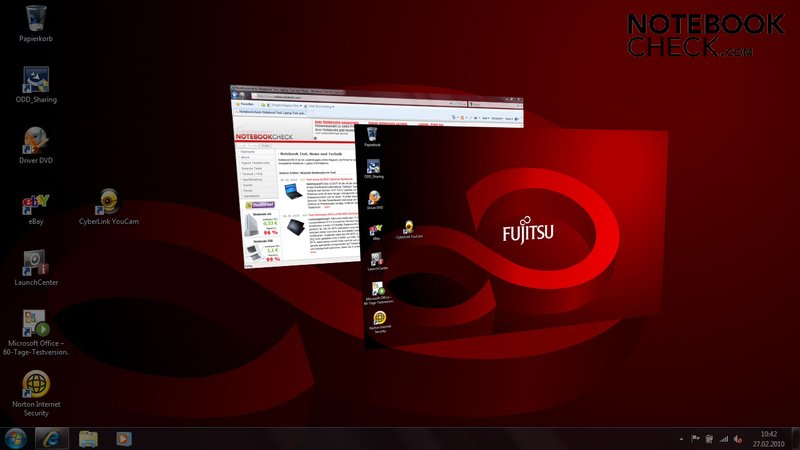
Task: Open the clock showing 10:42
Action: click(x=768, y=439)
